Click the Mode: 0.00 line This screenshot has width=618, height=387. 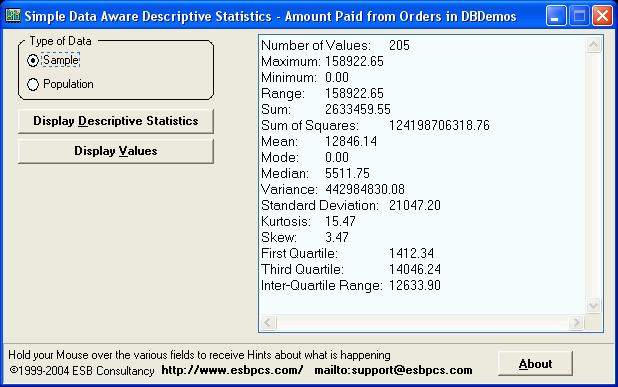pyautogui.click(x=305, y=158)
